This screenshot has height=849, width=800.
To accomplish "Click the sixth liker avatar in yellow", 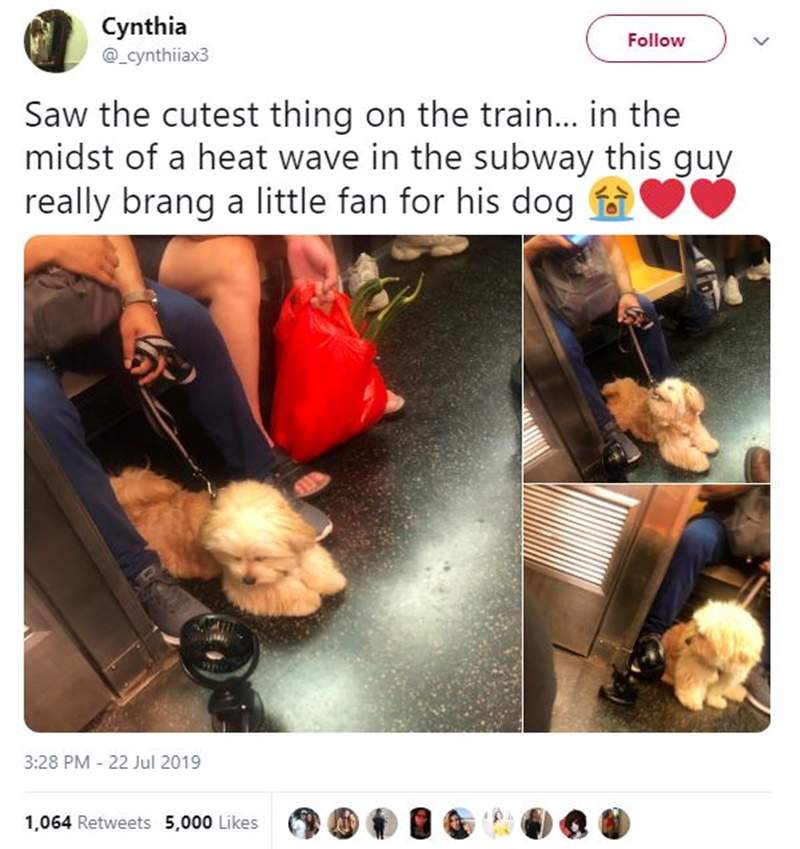I will coord(497,823).
